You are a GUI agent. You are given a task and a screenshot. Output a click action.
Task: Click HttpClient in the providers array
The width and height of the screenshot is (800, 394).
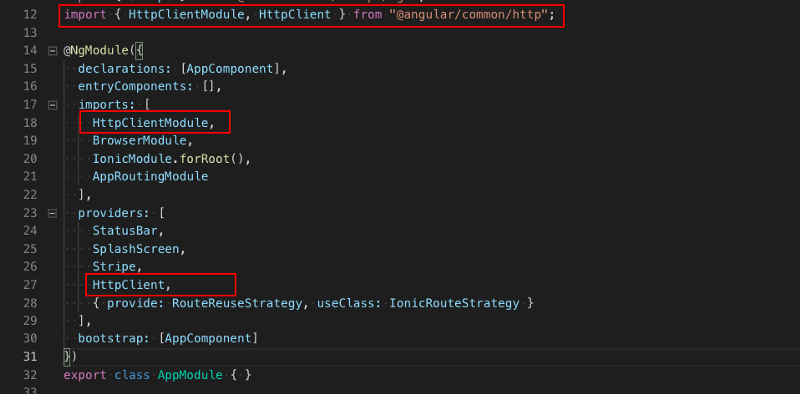click(129, 285)
